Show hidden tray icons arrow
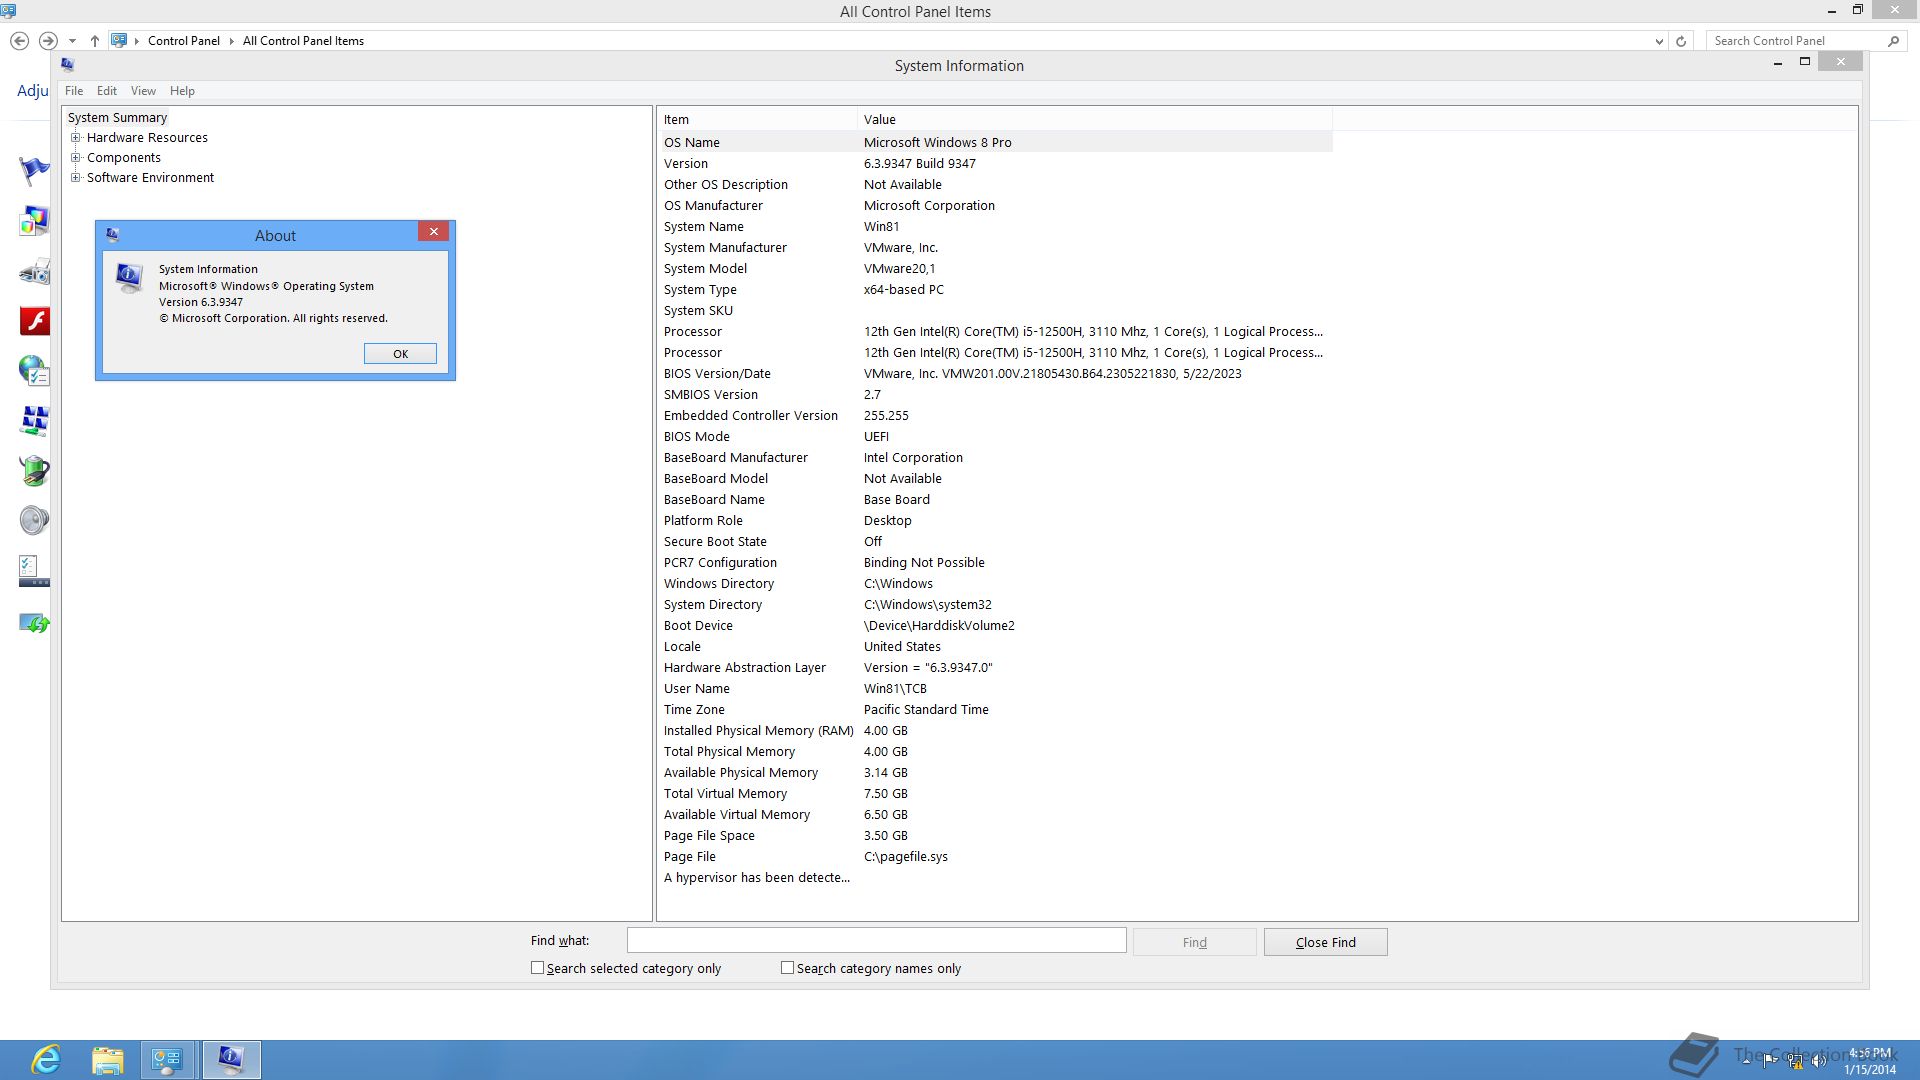 (1746, 1061)
